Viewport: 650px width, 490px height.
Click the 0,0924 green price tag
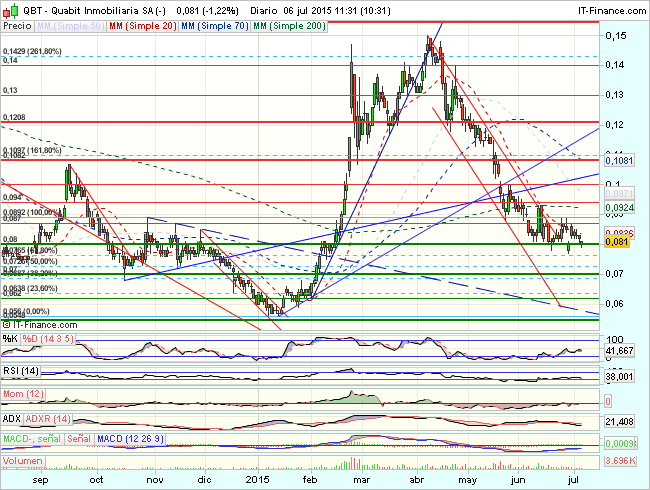(619, 207)
